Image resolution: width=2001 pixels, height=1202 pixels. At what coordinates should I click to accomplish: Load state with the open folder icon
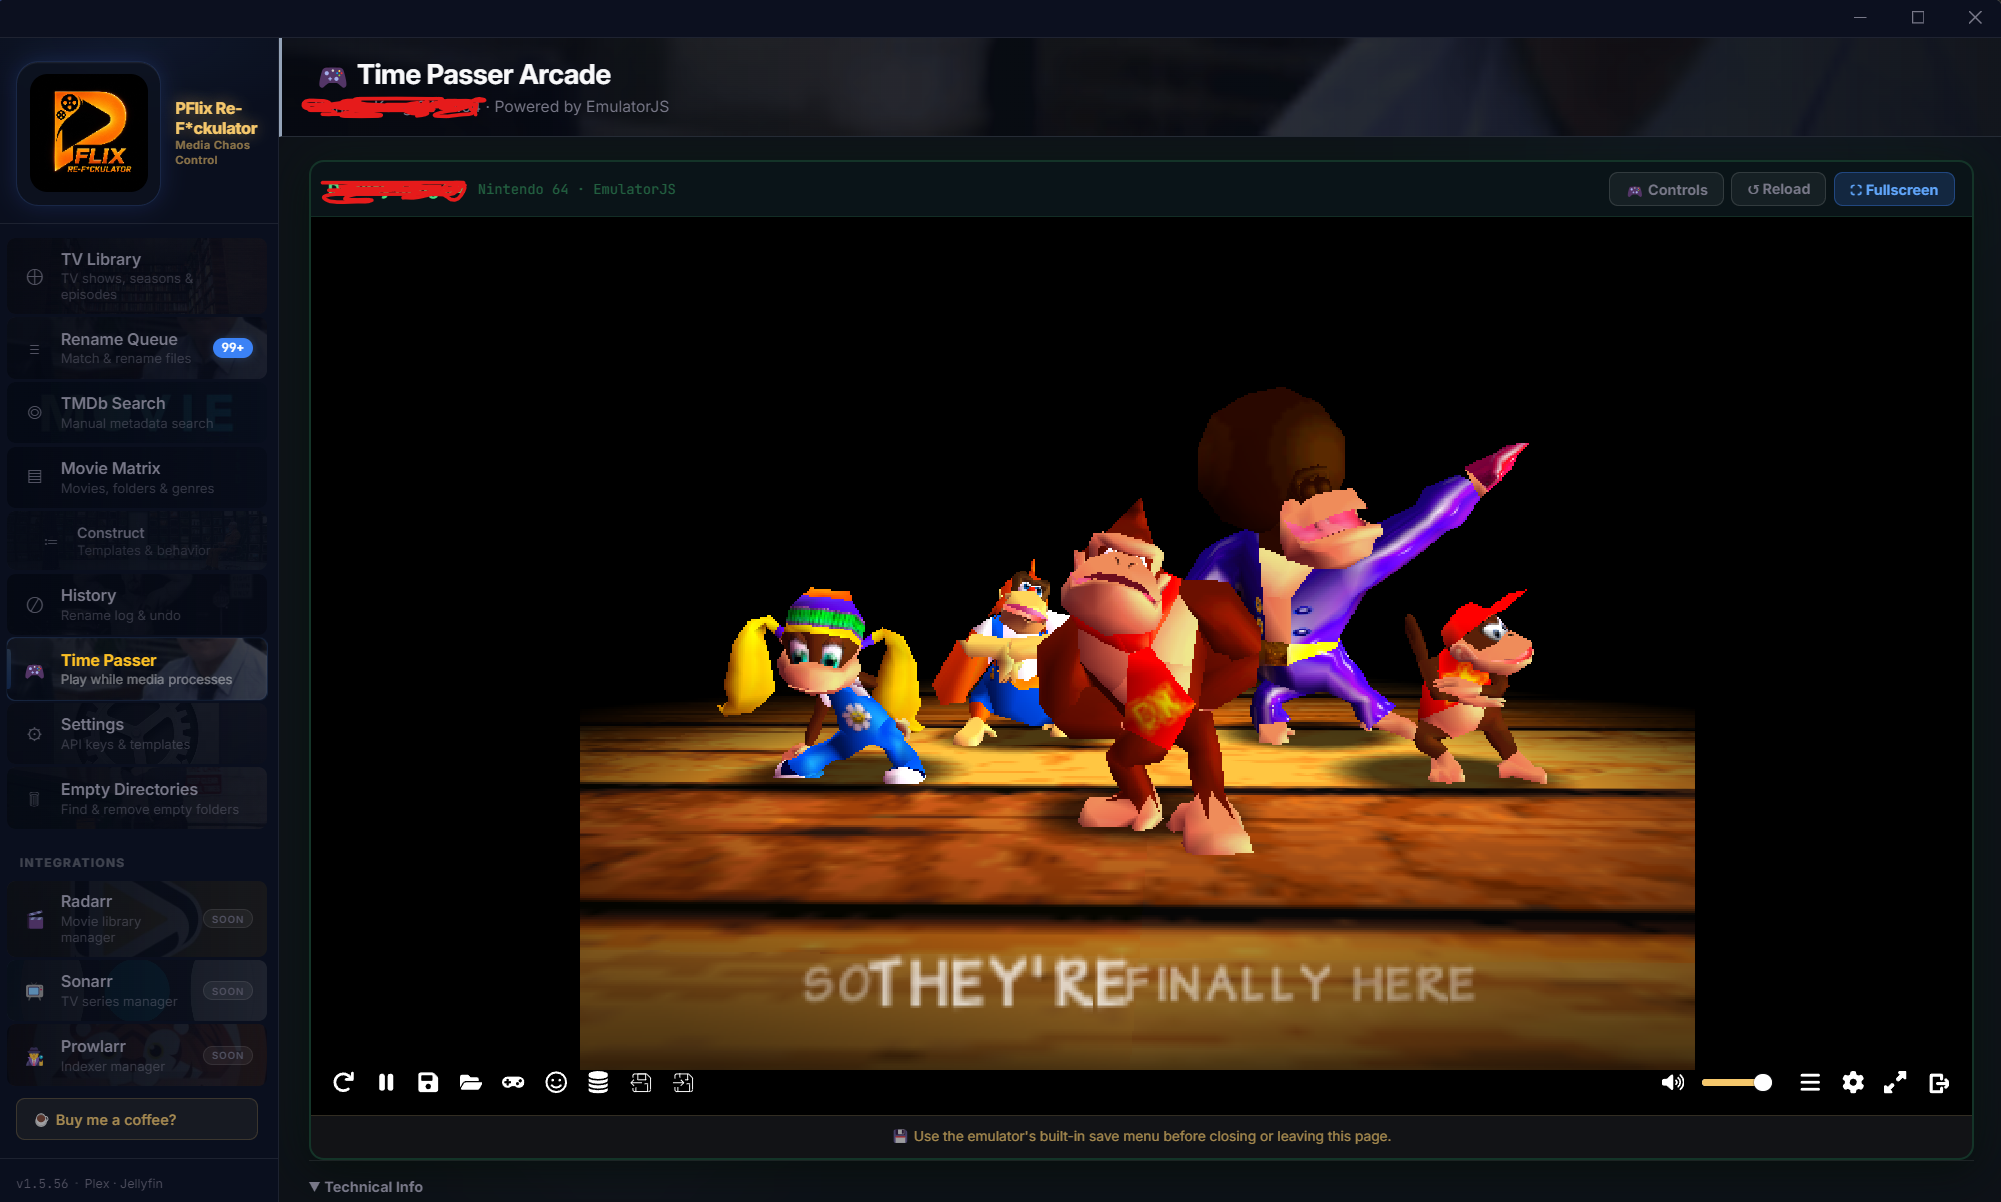470,1082
